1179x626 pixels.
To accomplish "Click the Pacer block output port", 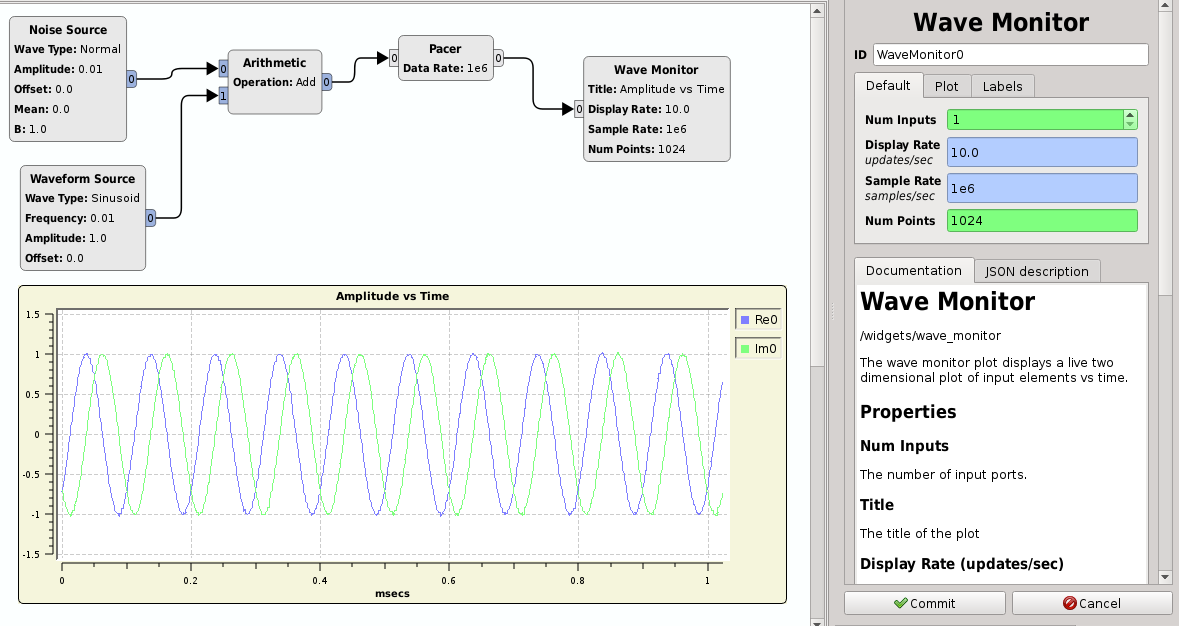I will pos(498,58).
